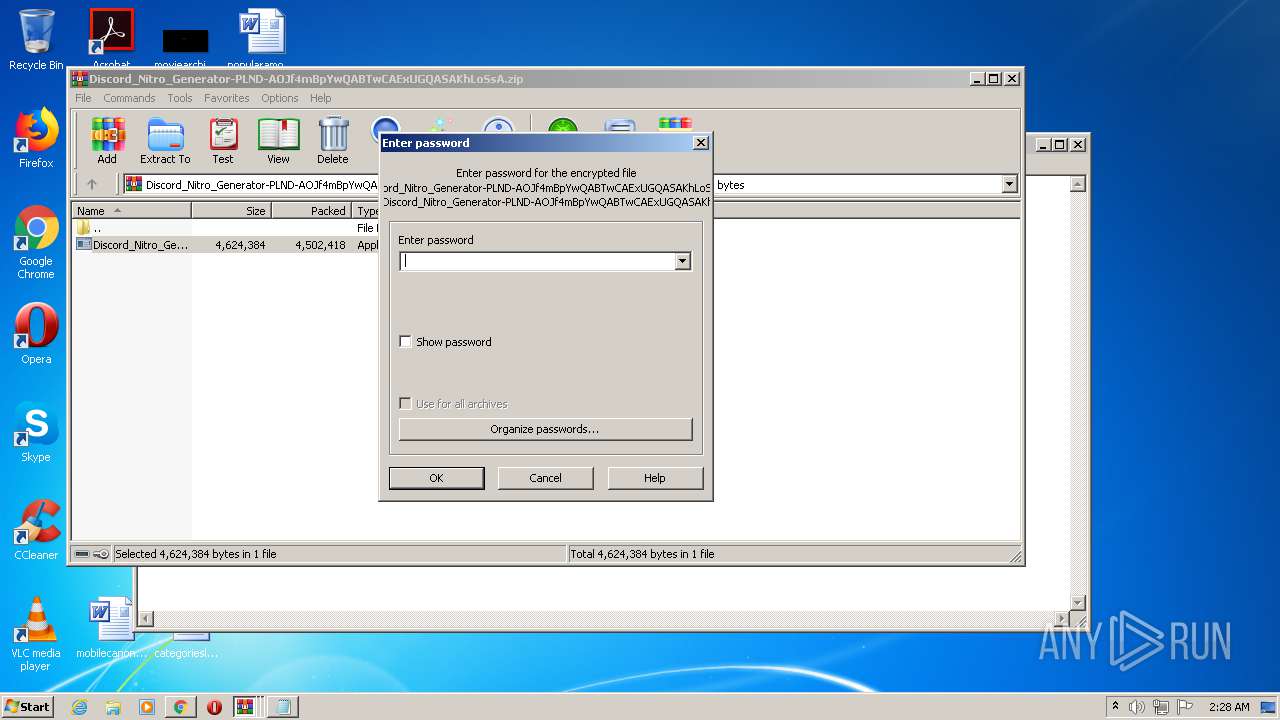The height and width of the screenshot is (720, 1280).
Task: Close the Enter password dialog
Action: [701, 142]
